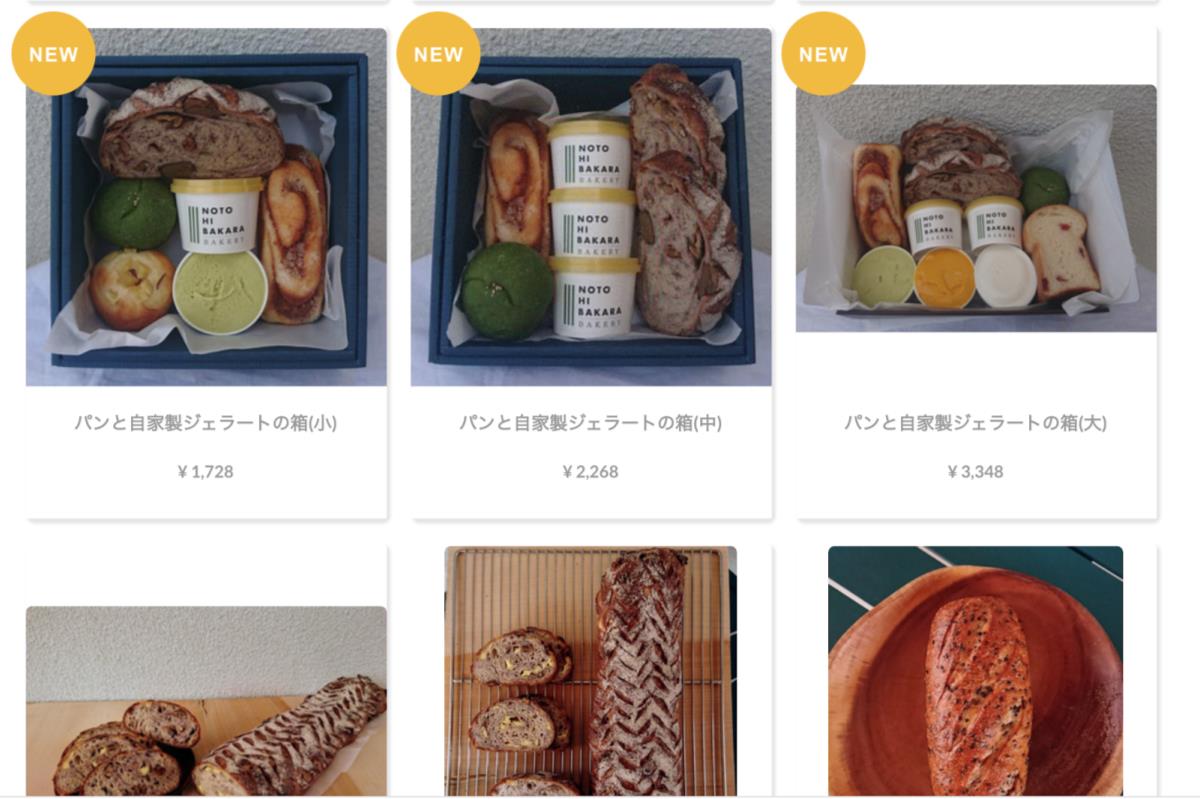Click the sliced bread pieces on the cooling rack

point(522,700)
